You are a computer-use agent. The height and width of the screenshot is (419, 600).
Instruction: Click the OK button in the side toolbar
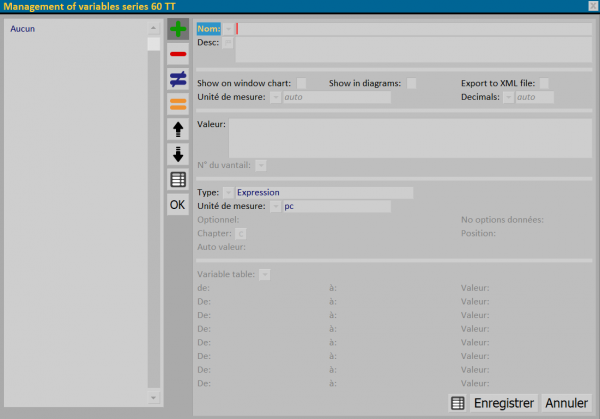coord(178,205)
